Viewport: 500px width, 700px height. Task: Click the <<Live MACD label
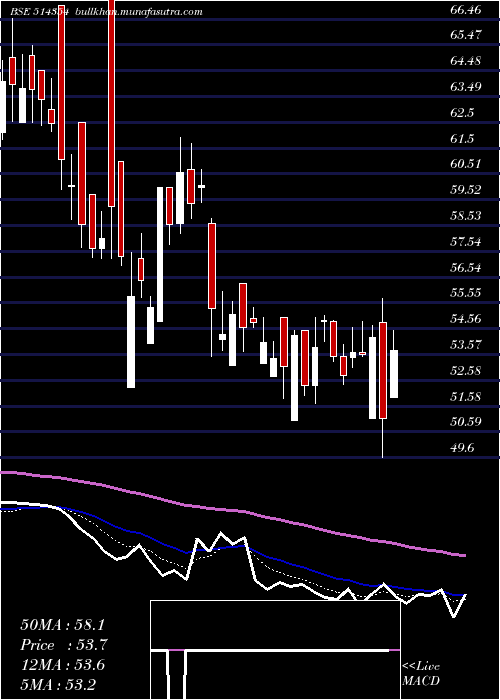421,674
